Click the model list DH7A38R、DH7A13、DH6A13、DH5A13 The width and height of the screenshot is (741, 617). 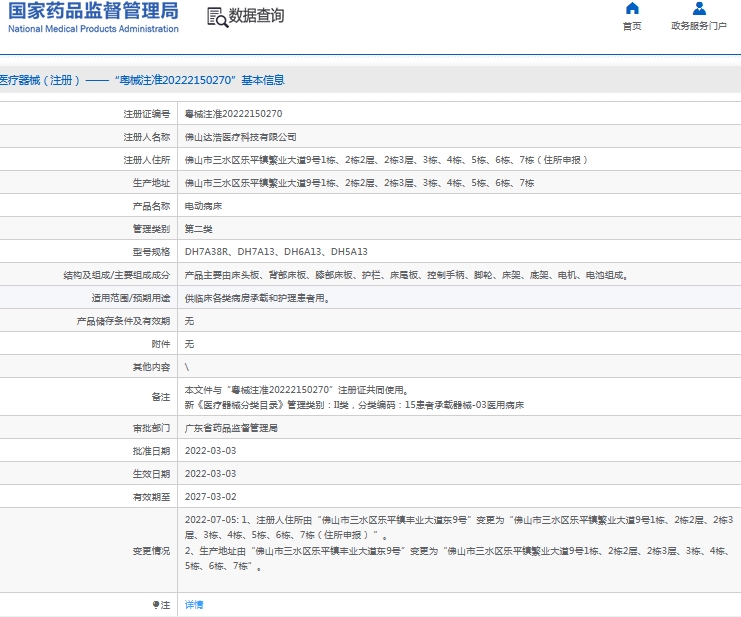coord(276,252)
